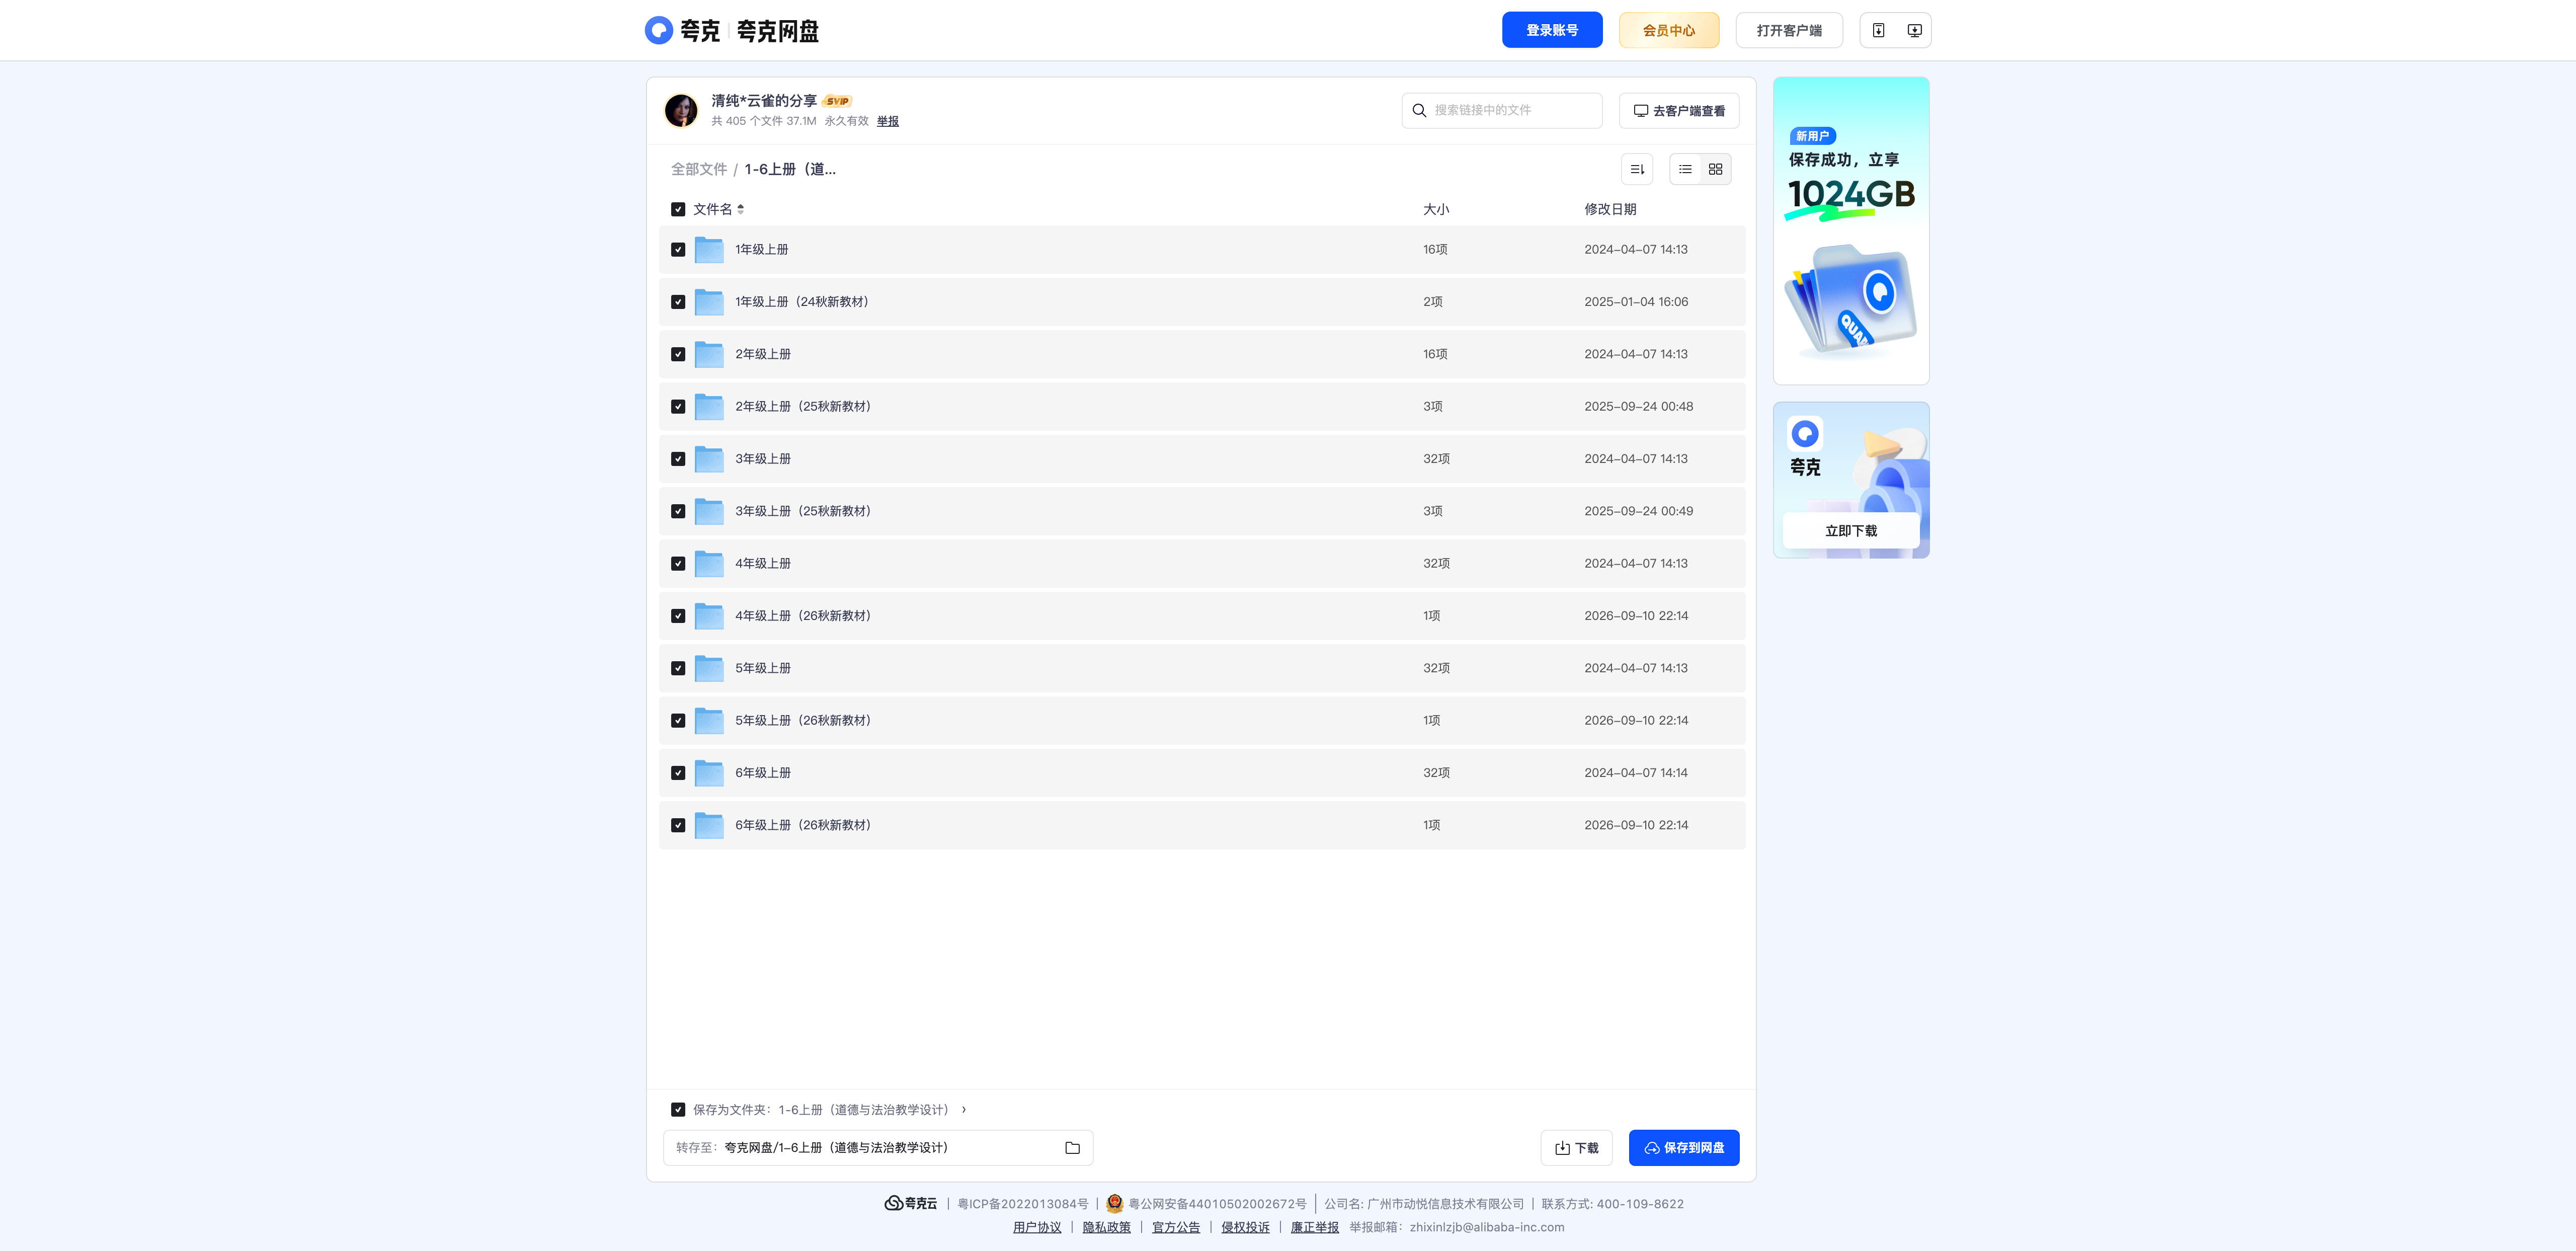Click the 搜索链接中的文件 search field
The height and width of the screenshot is (1251, 2576).
(x=1502, y=110)
